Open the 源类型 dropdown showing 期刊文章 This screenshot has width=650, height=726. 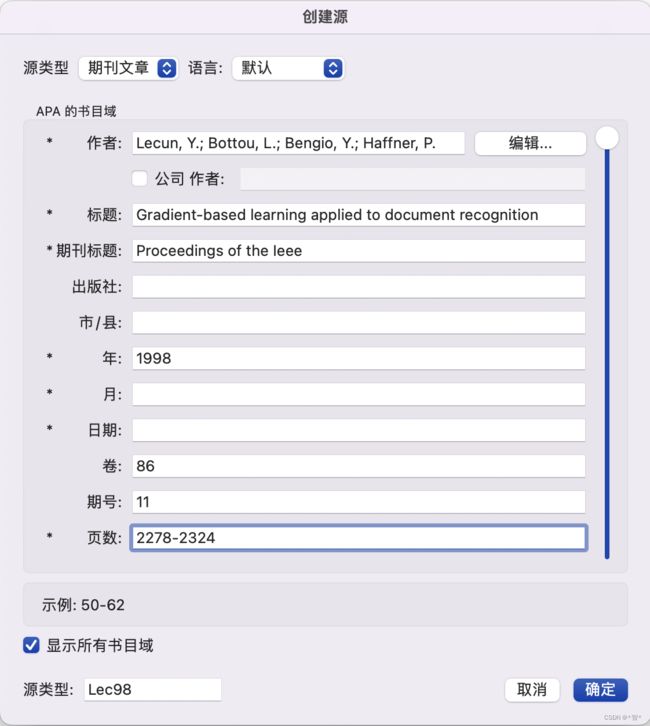[x=128, y=69]
